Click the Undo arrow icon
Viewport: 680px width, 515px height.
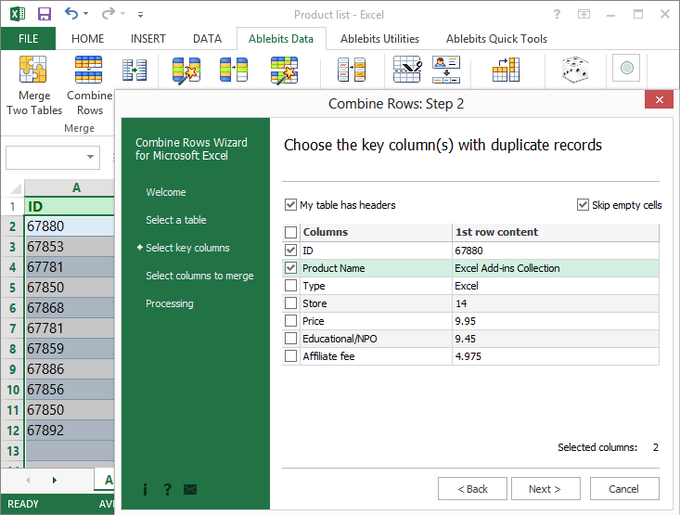[x=71, y=14]
